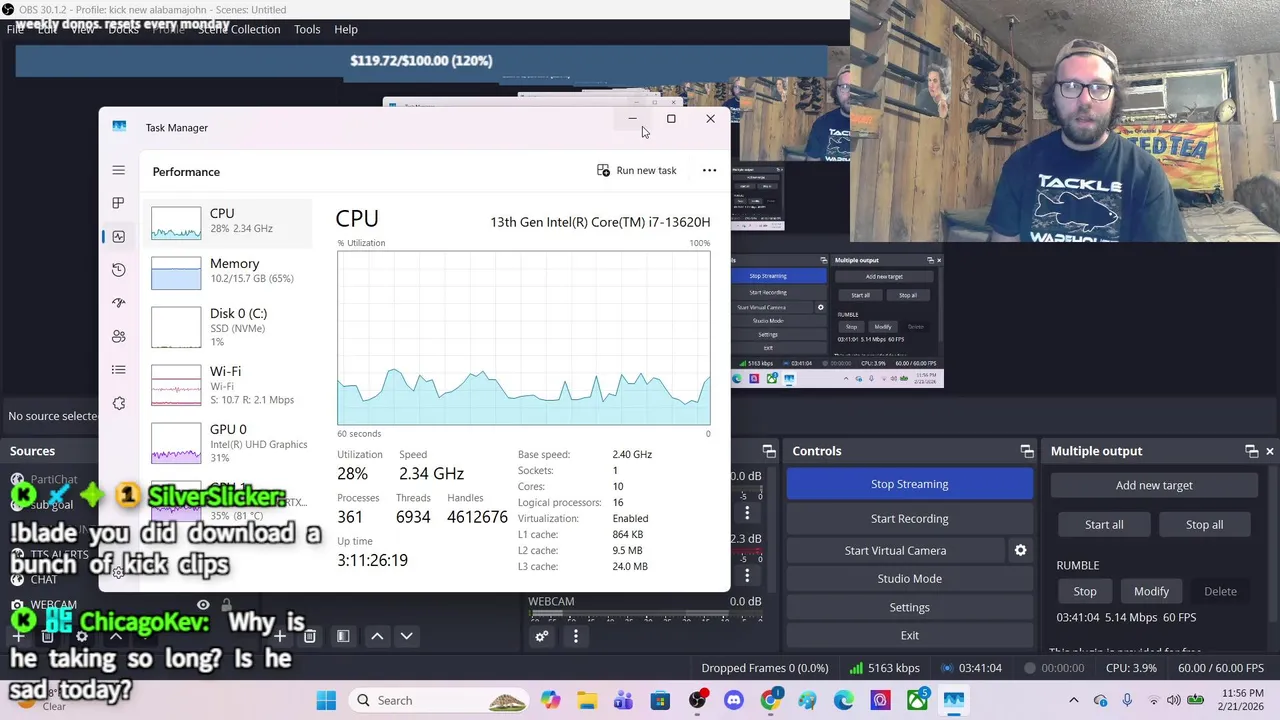Open Windows Start menu

point(326,700)
